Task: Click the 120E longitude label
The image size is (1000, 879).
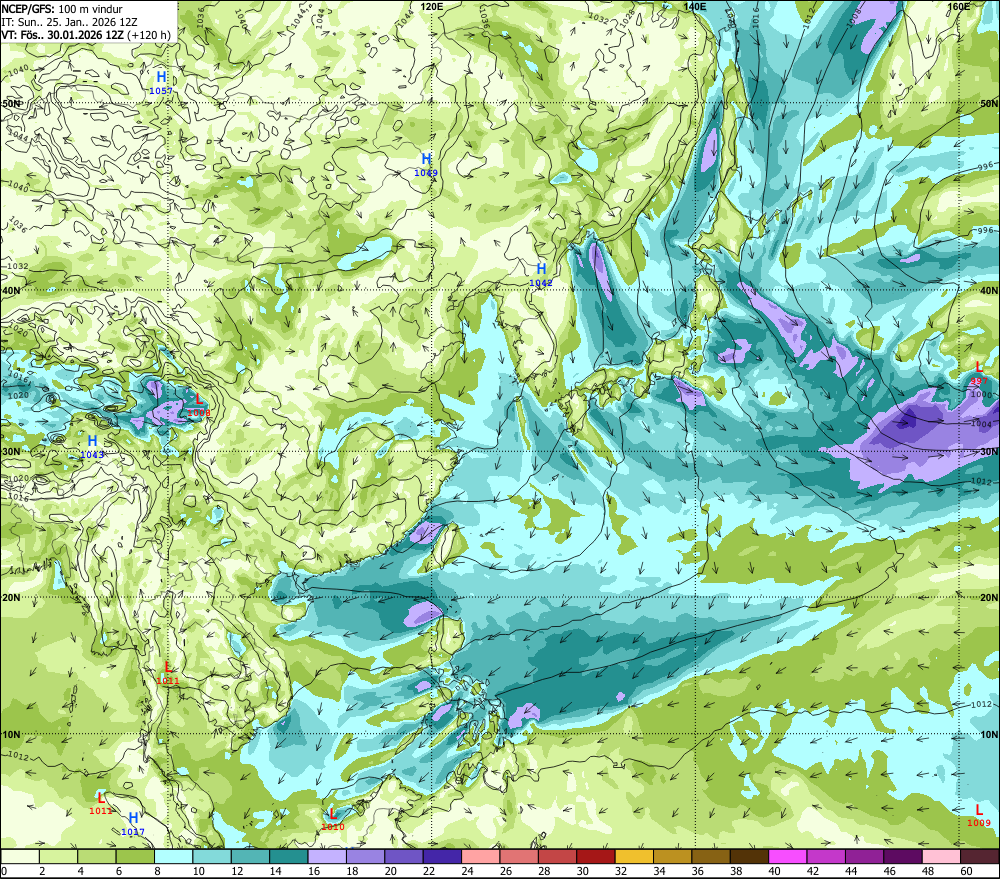Action: click(432, 6)
